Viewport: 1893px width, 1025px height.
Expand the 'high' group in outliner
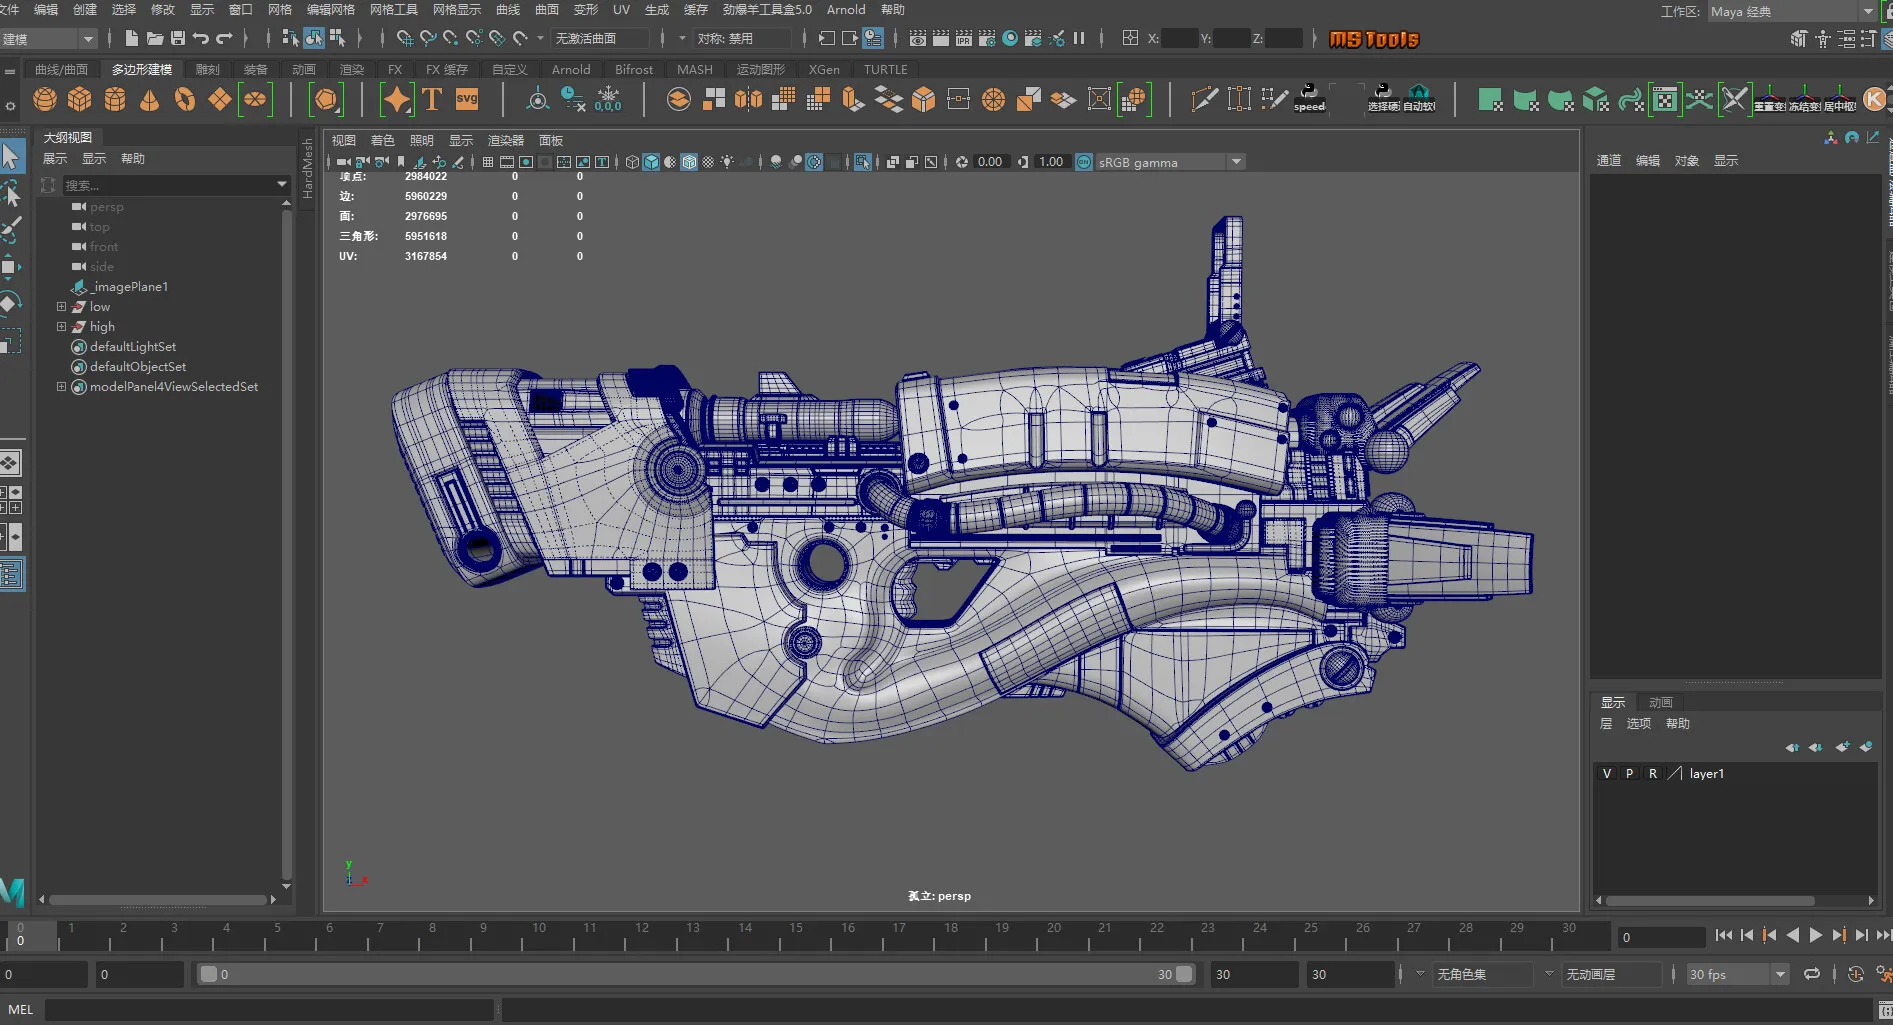pyautogui.click(x=61, y=327)
